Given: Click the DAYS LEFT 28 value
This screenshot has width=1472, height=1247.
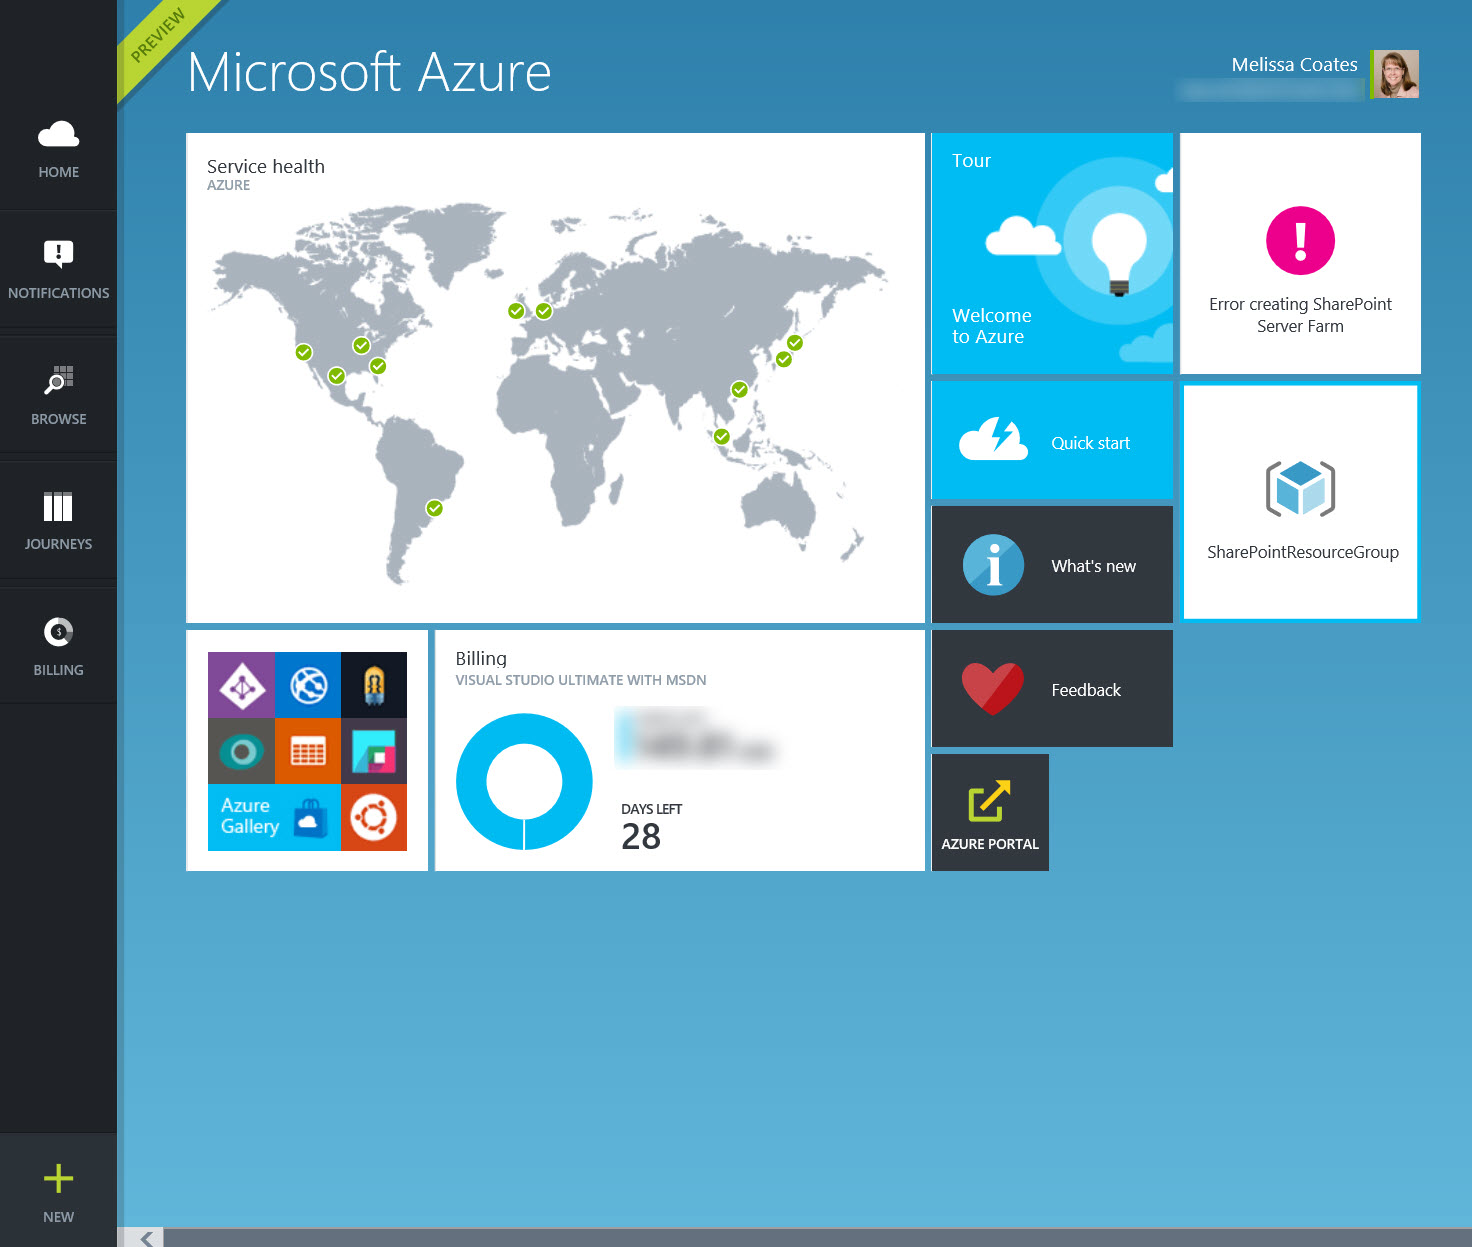Looking at the screenshot, I should (x=641, y=836).
